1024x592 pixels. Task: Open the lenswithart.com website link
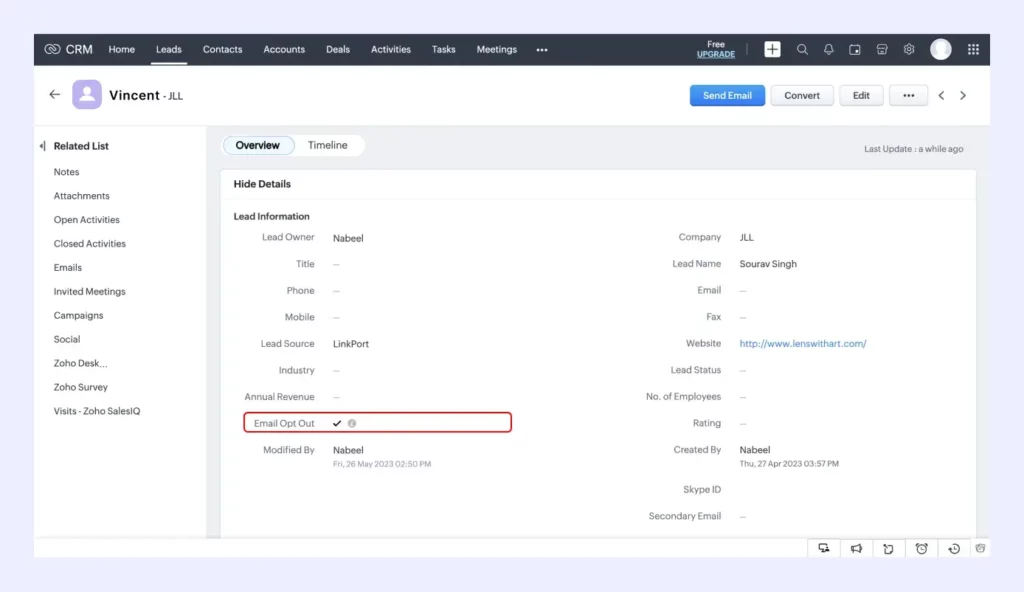tap(803, 344)
